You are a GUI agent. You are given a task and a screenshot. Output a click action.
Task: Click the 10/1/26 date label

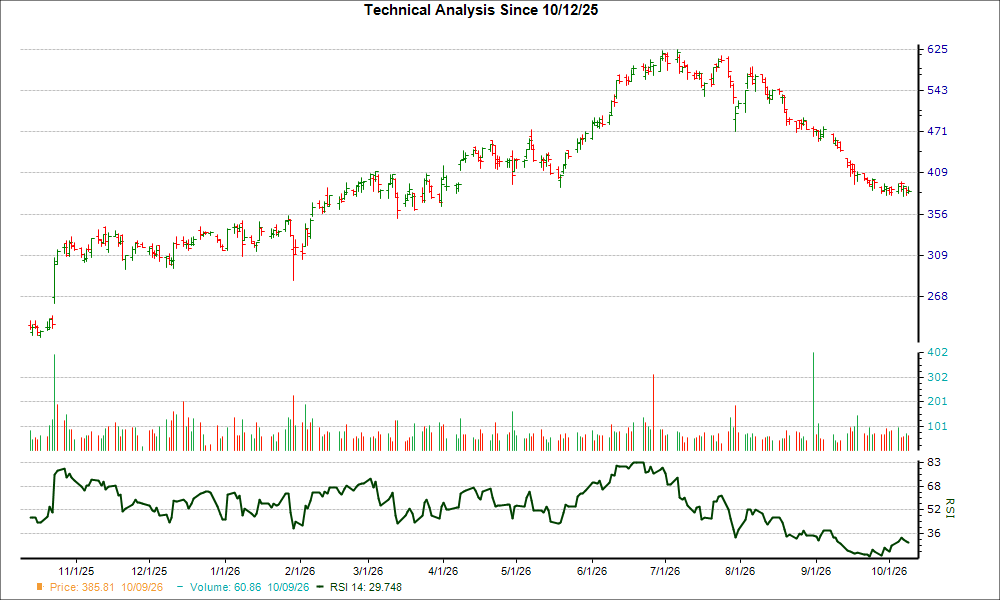(x=890, y=571)
